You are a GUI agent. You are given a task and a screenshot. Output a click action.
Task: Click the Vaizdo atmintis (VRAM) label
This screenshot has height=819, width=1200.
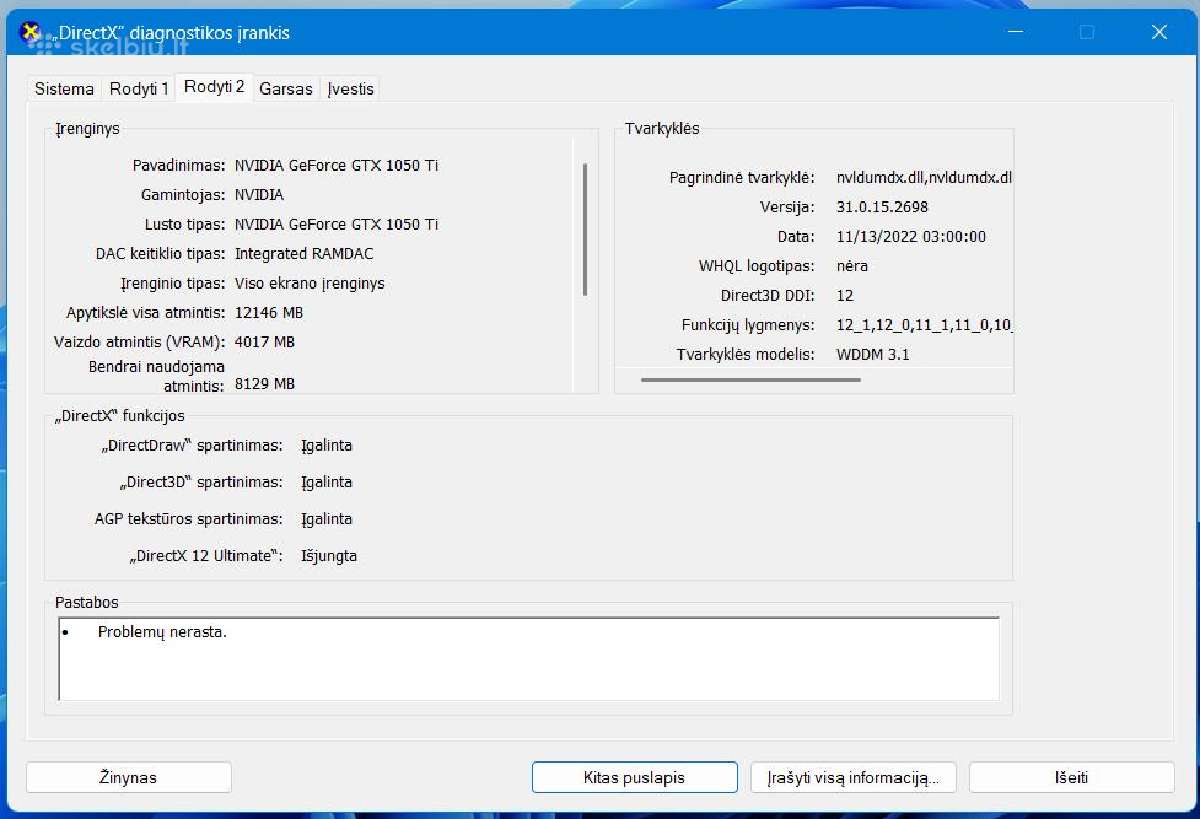tap(139, 342)
